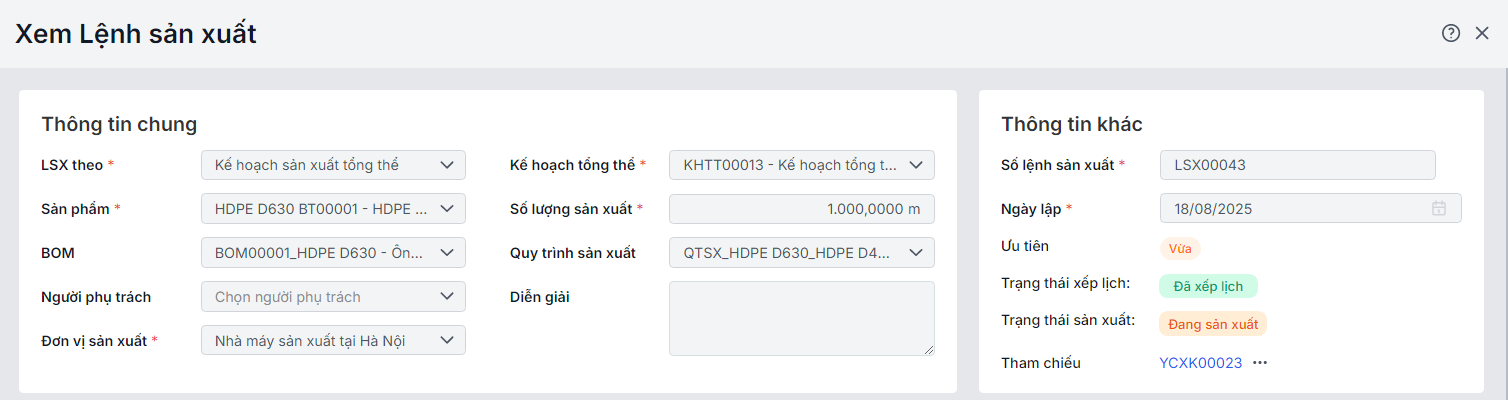Image resolution: width=1508 pixels, height=400 pixels.
Task: Click the Số lượng sản xuất field
Action: coord(801,209)
